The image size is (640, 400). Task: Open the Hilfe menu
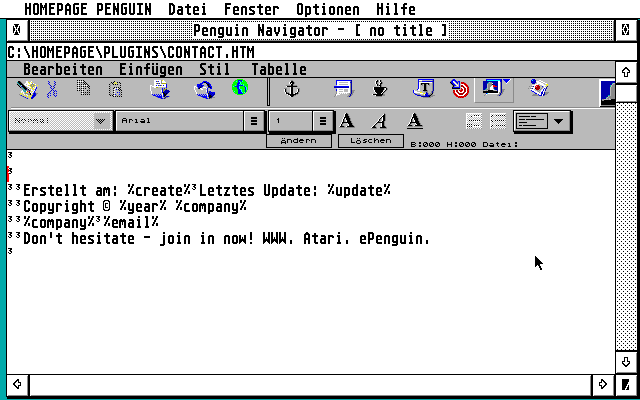396,9
